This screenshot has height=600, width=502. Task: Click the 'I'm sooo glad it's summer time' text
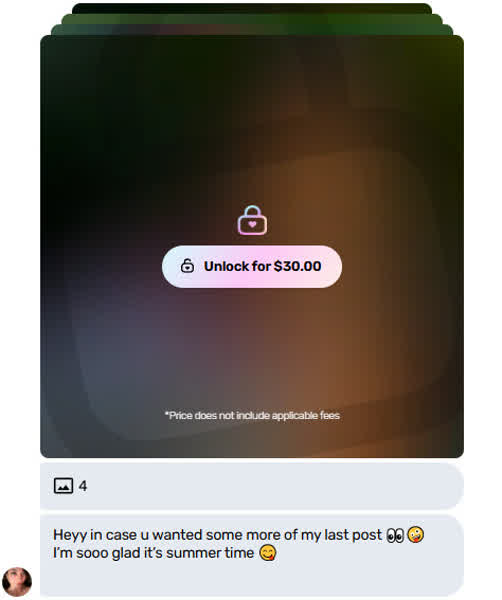point(153,553)
